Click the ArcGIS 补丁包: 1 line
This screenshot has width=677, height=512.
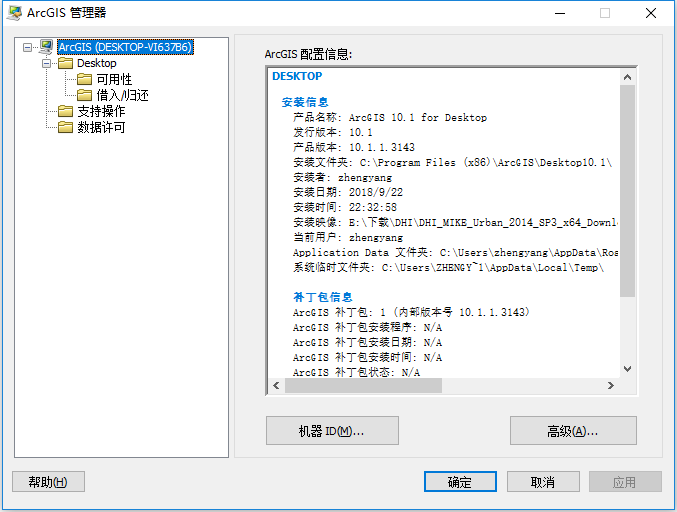tap(411, 312)
